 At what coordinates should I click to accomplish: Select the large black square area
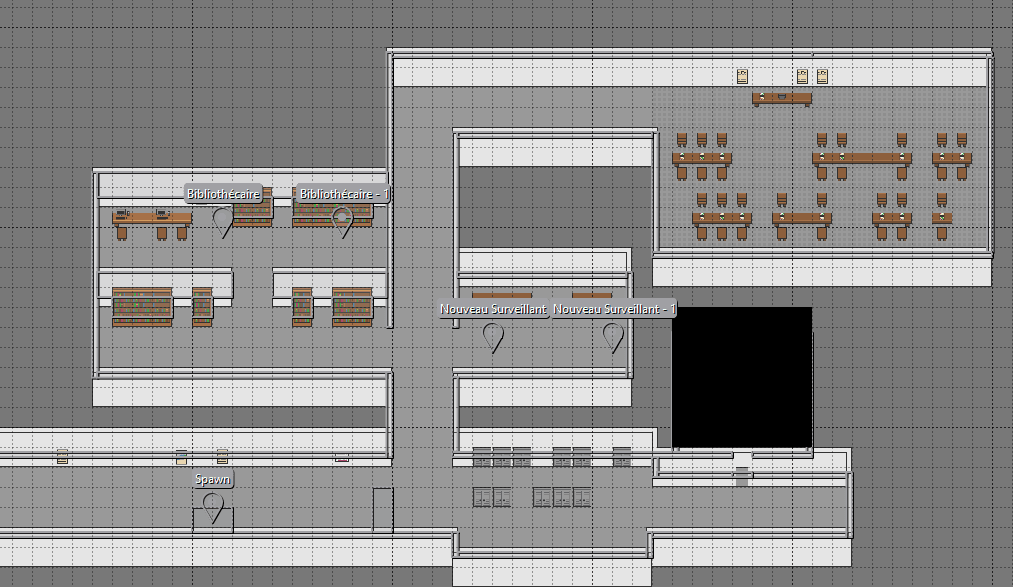741,377
